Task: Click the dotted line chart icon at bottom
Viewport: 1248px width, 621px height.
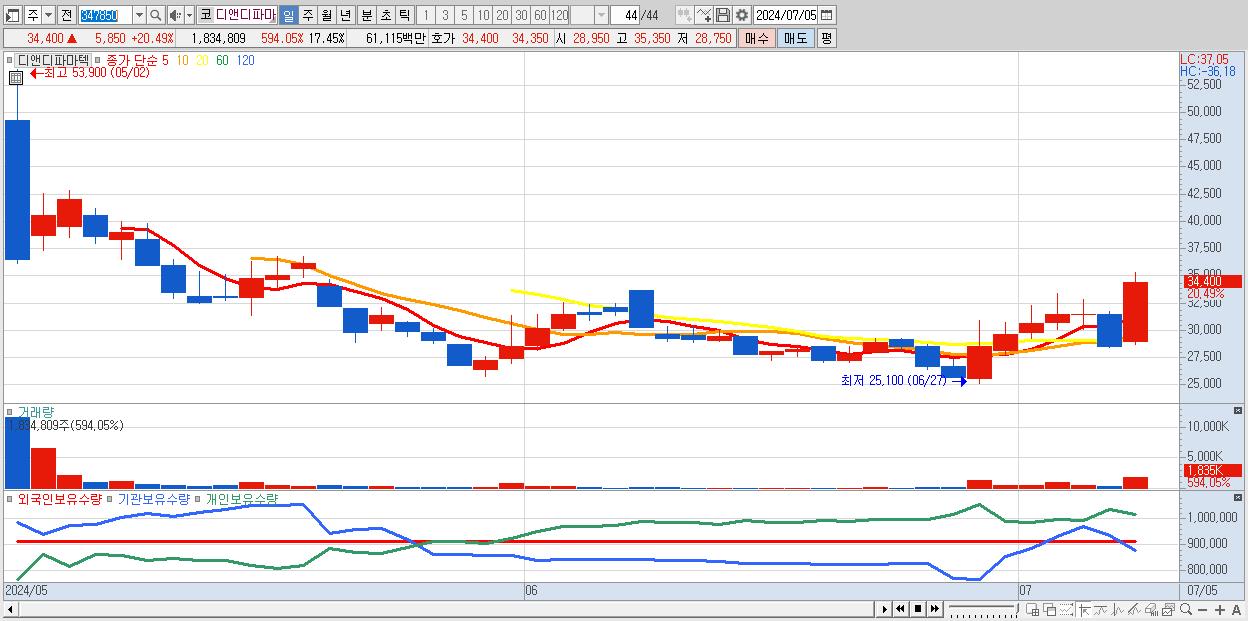Action: 1066,610
